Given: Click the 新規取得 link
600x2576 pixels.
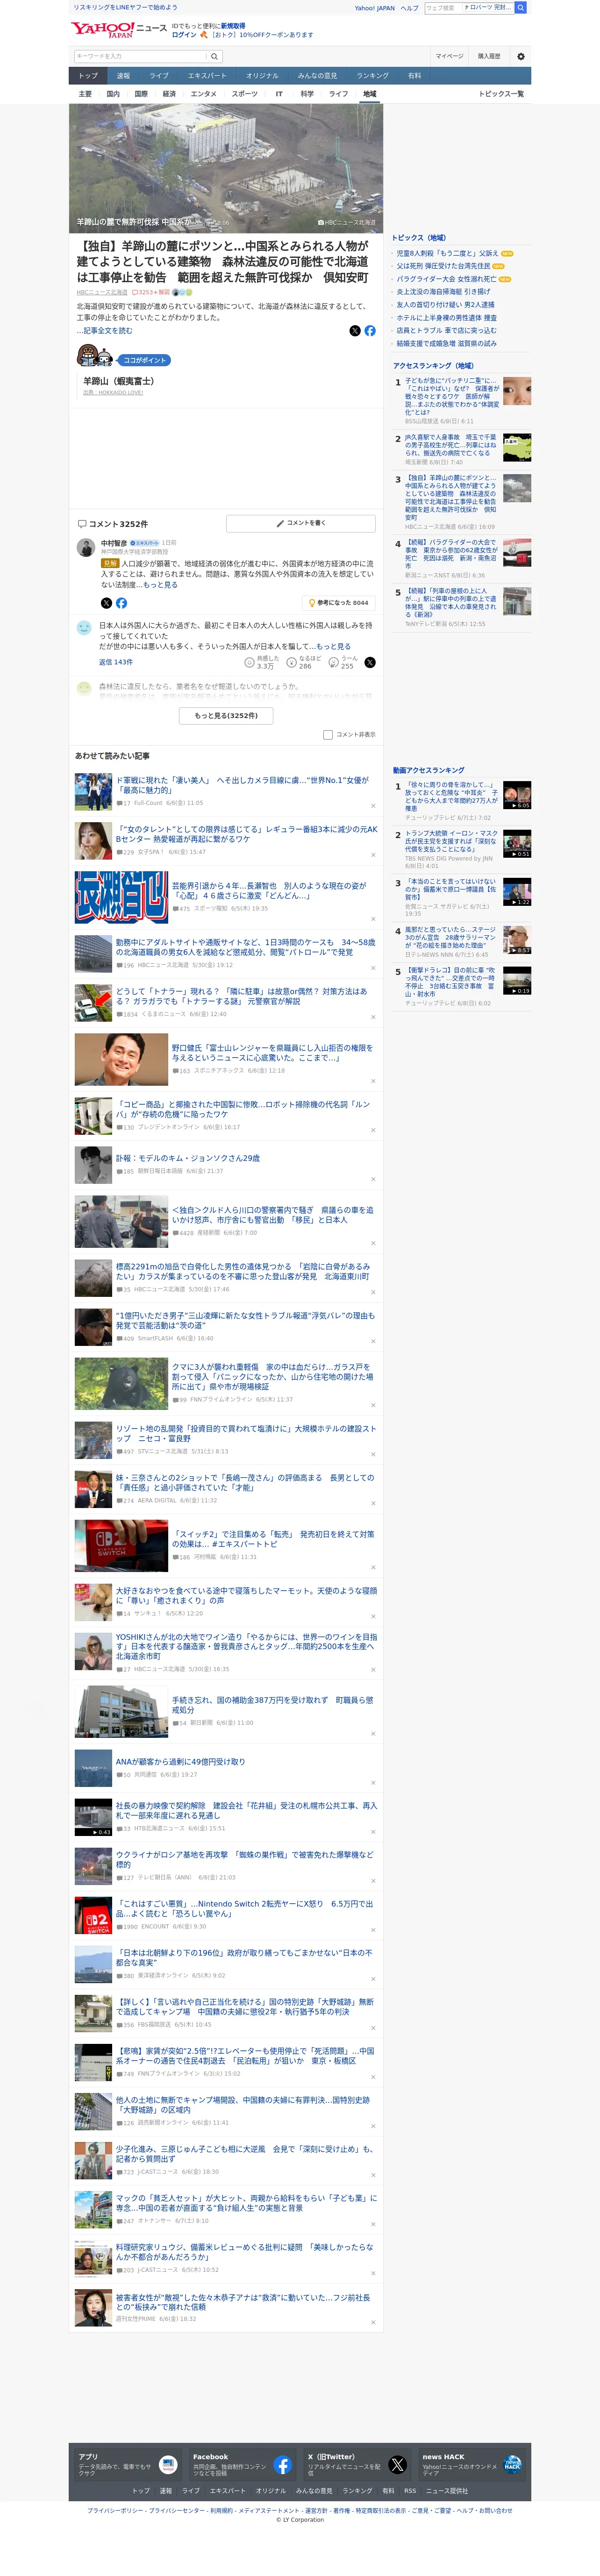Looking at the screenshot, I should tap(233, 26).
